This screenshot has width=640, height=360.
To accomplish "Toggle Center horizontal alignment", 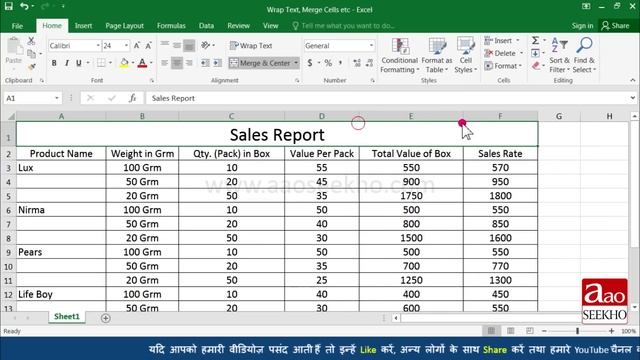I will tap(177, 63).
